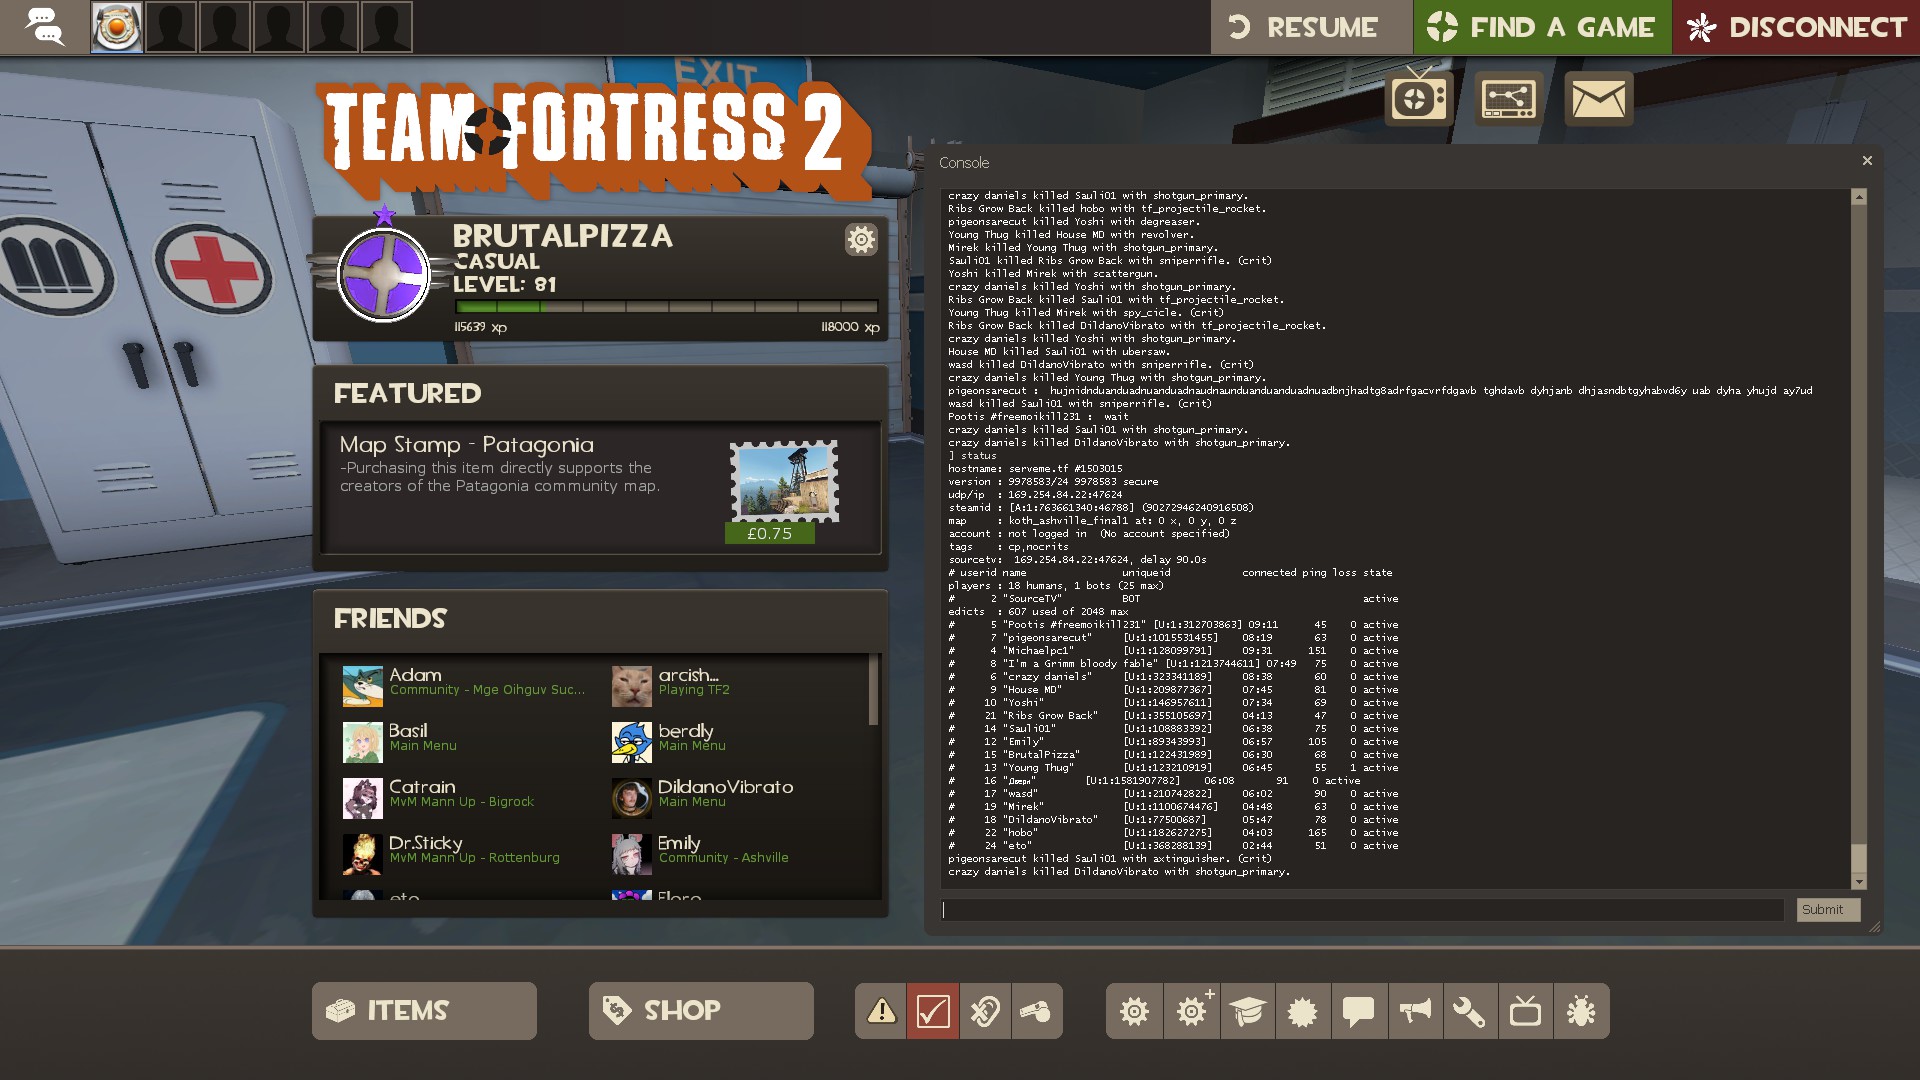Toggle the red vote checkmark button
1920x1080 pixels.
932,1011
